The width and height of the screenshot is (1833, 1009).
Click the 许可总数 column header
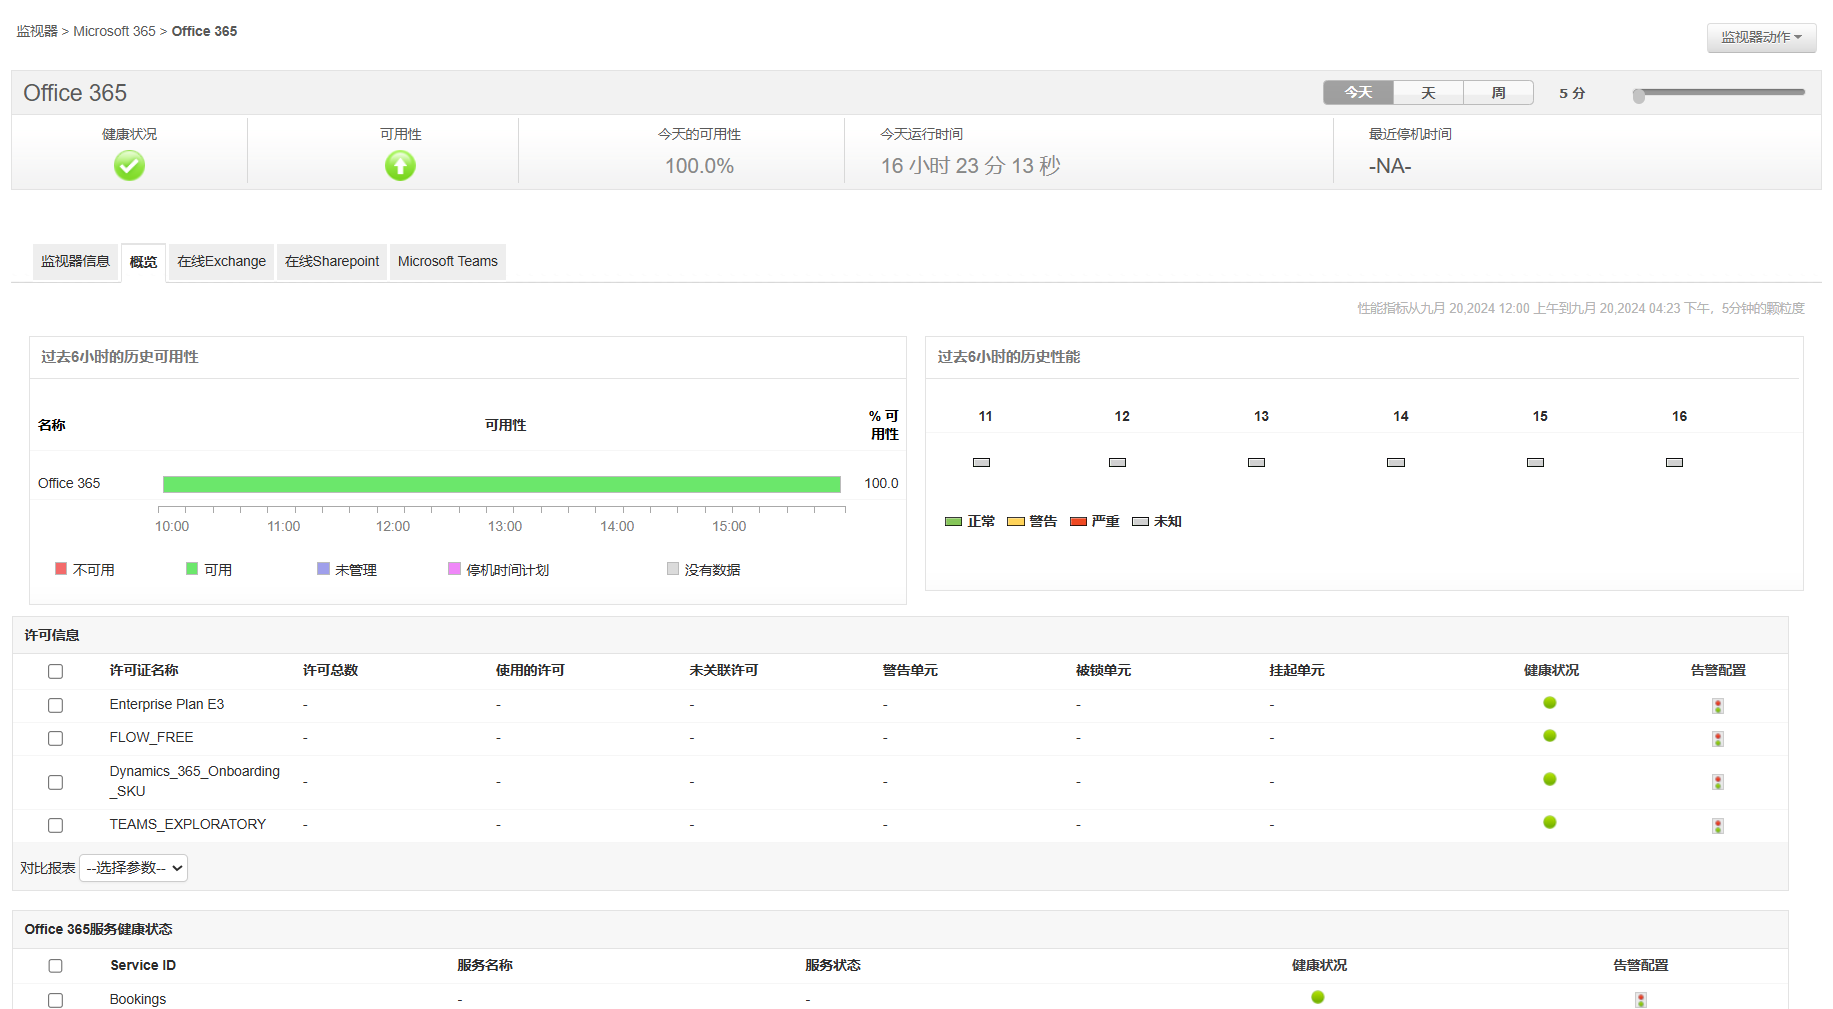330,670
